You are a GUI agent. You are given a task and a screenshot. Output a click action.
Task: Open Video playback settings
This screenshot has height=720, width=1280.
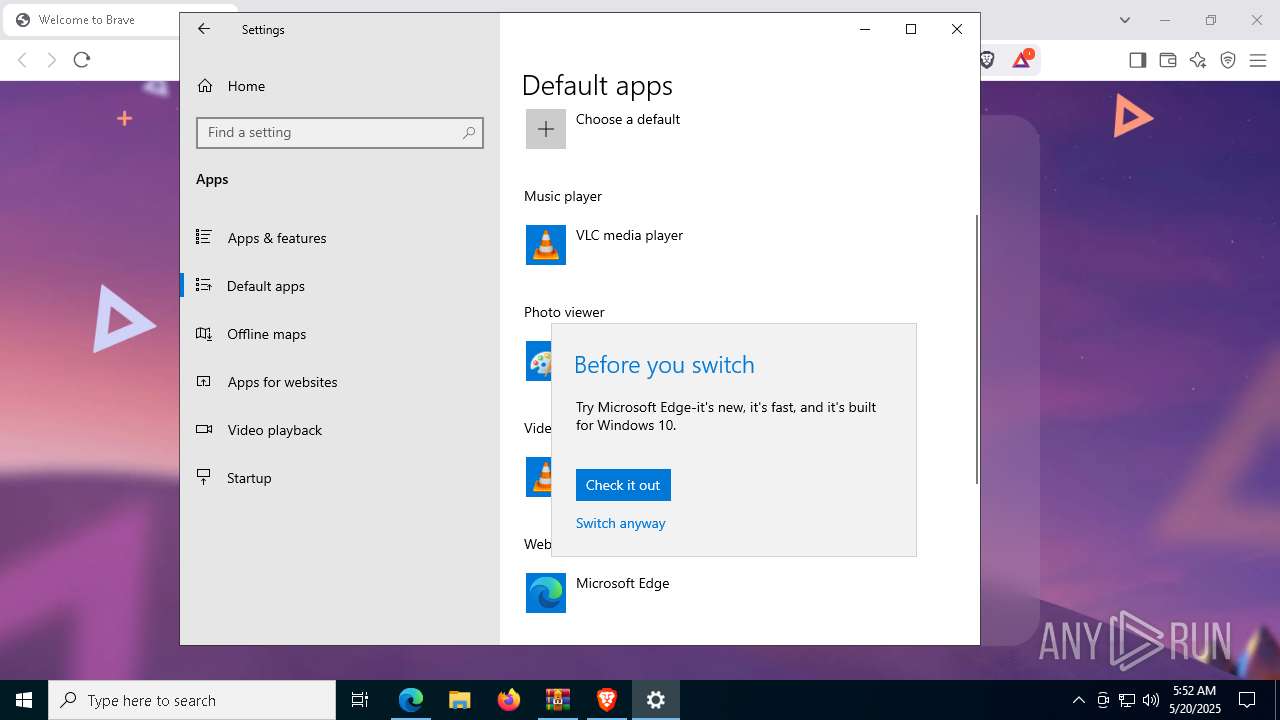coord(340,430)
